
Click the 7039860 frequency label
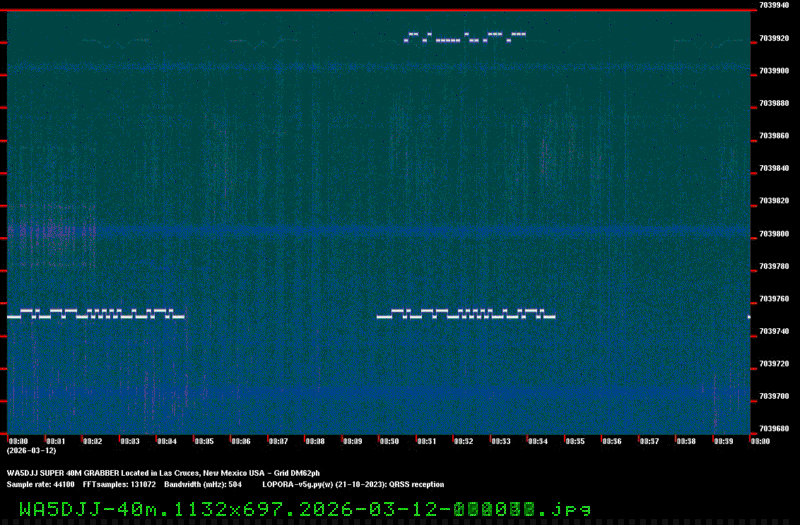774,136
